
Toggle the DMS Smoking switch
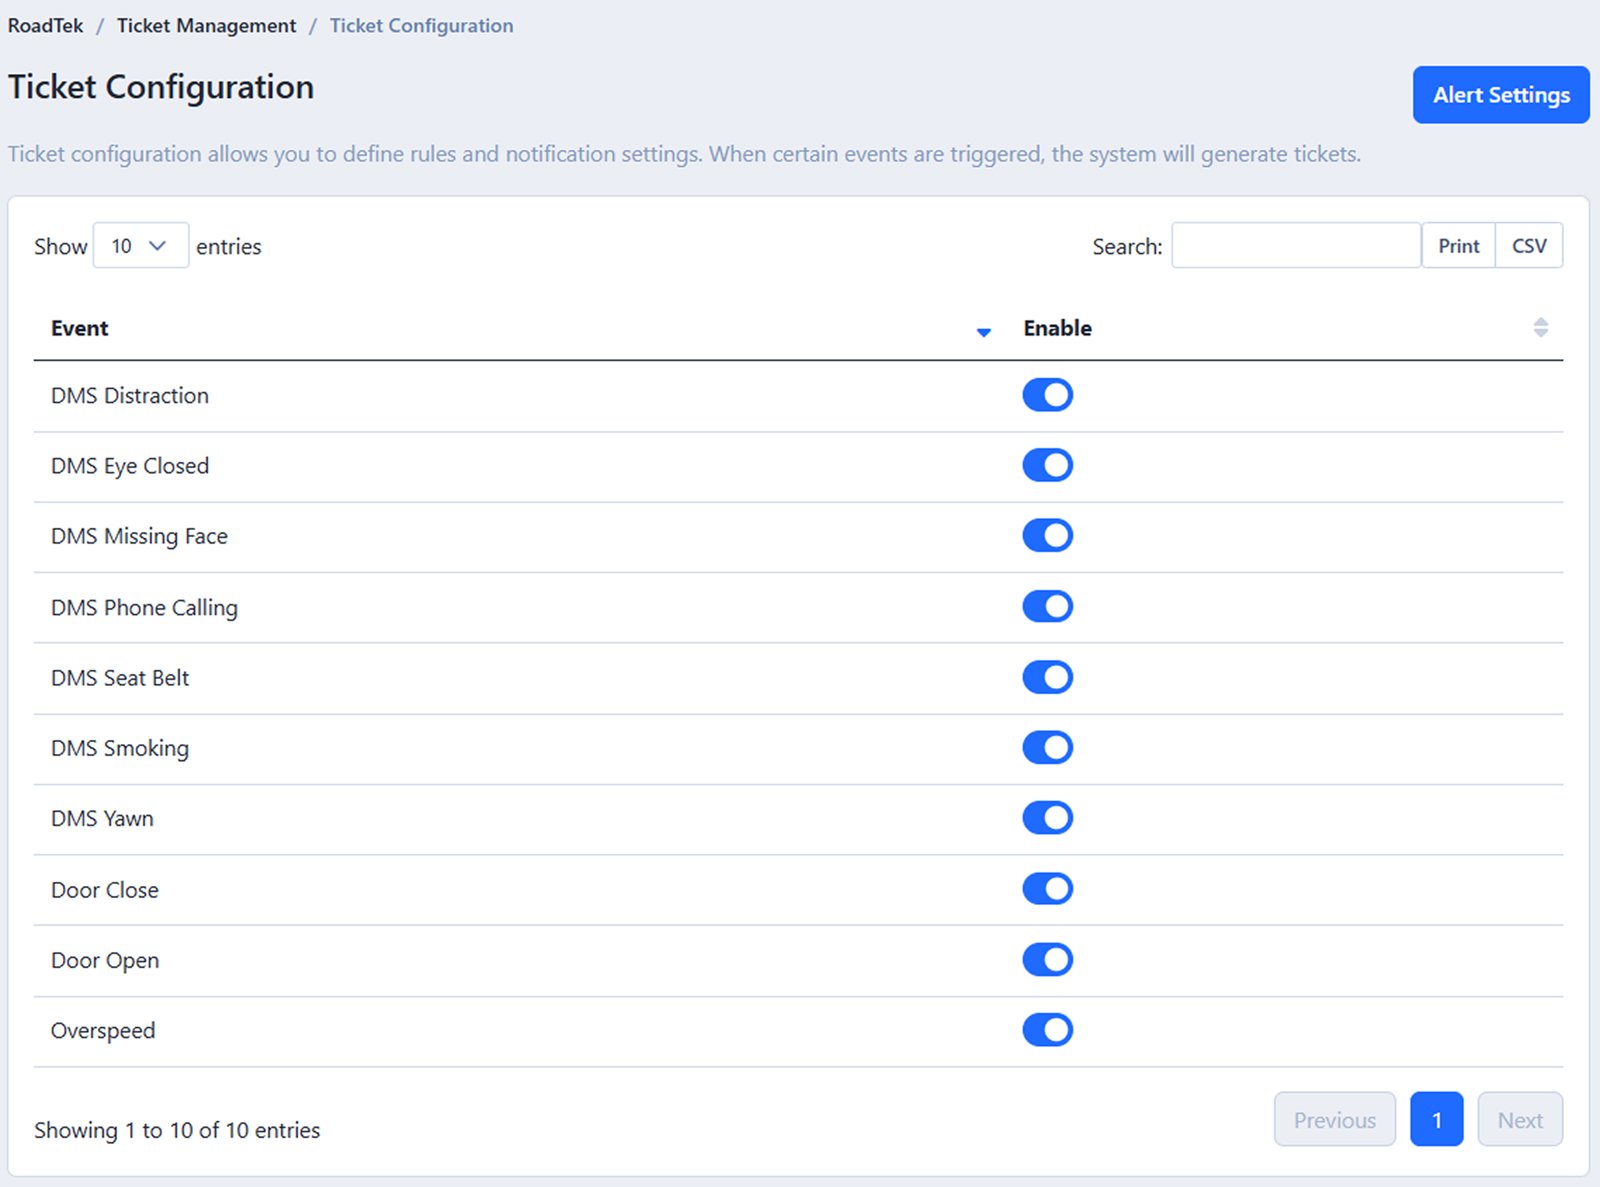1047,747
